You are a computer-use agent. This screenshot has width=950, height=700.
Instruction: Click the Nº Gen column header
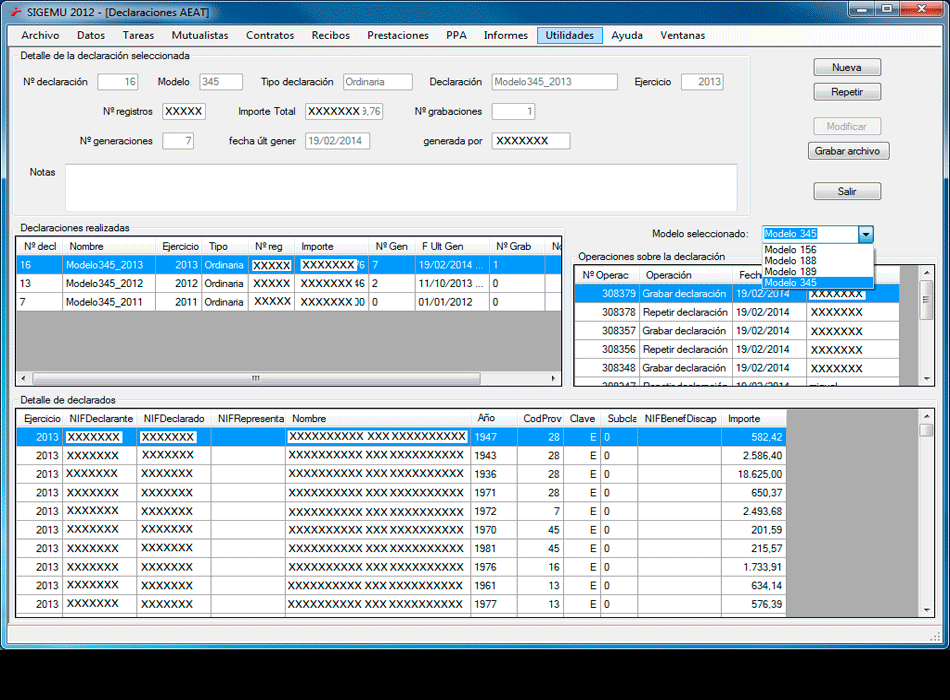tap(391, 247)
